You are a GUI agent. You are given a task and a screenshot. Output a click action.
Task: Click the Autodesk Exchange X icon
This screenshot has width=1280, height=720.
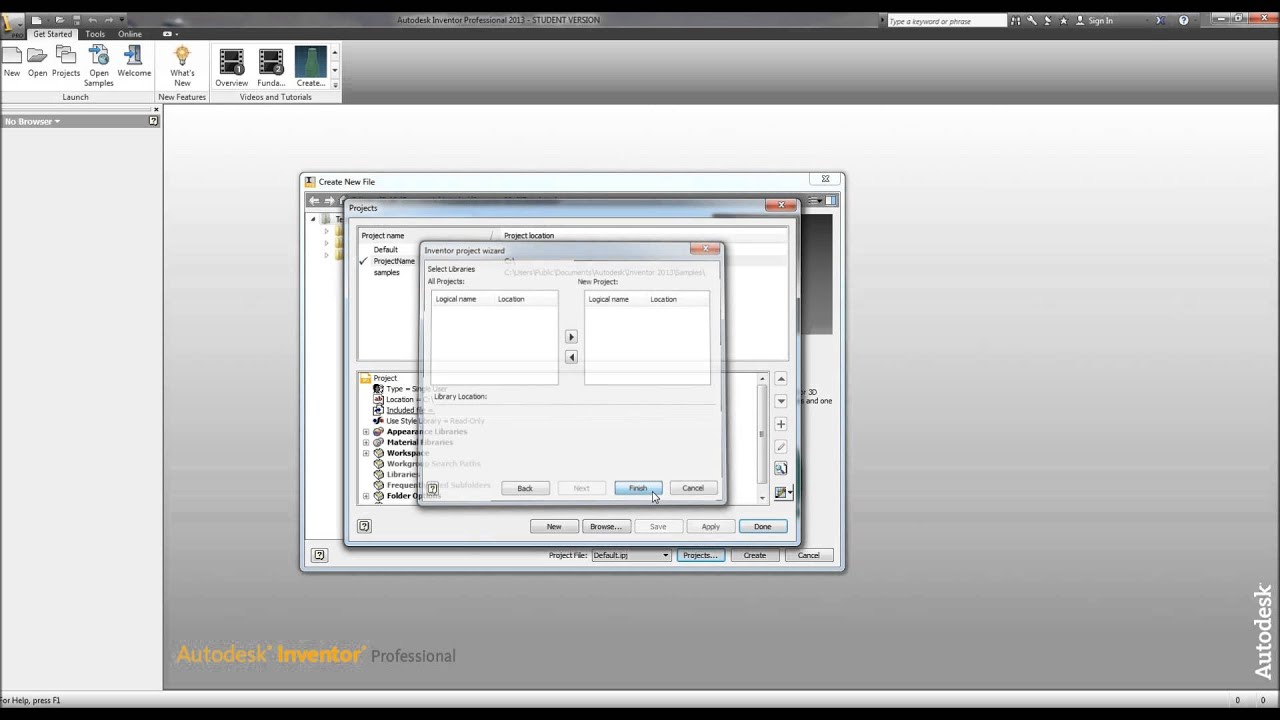pyautogui.click(x=1160, y=20)
